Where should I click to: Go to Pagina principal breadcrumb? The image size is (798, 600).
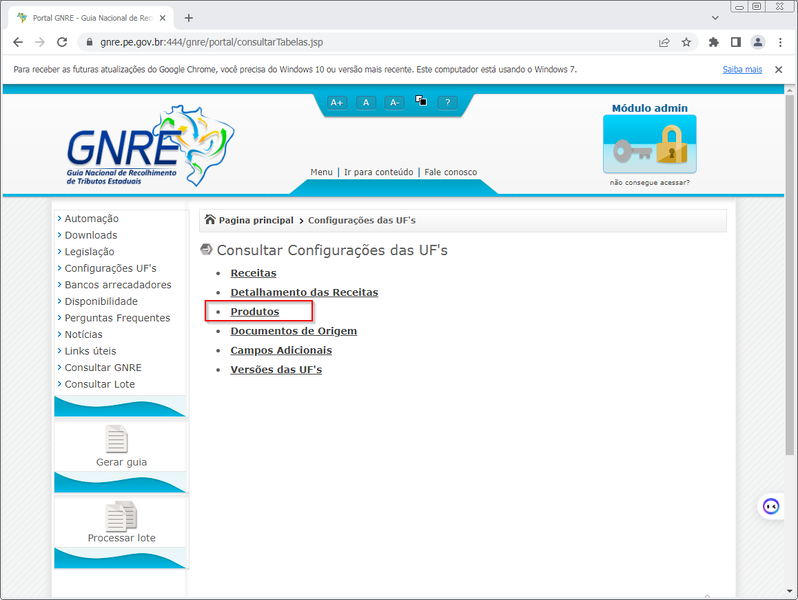(x=256, y=220)
